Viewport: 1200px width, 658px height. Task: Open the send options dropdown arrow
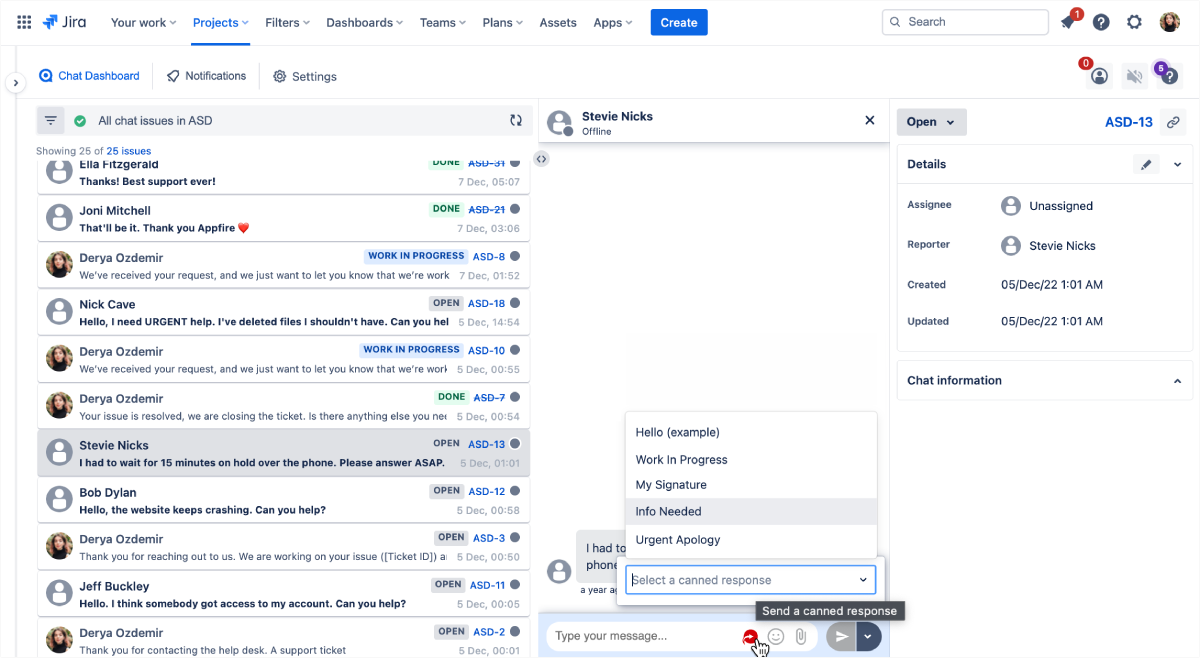869,636
